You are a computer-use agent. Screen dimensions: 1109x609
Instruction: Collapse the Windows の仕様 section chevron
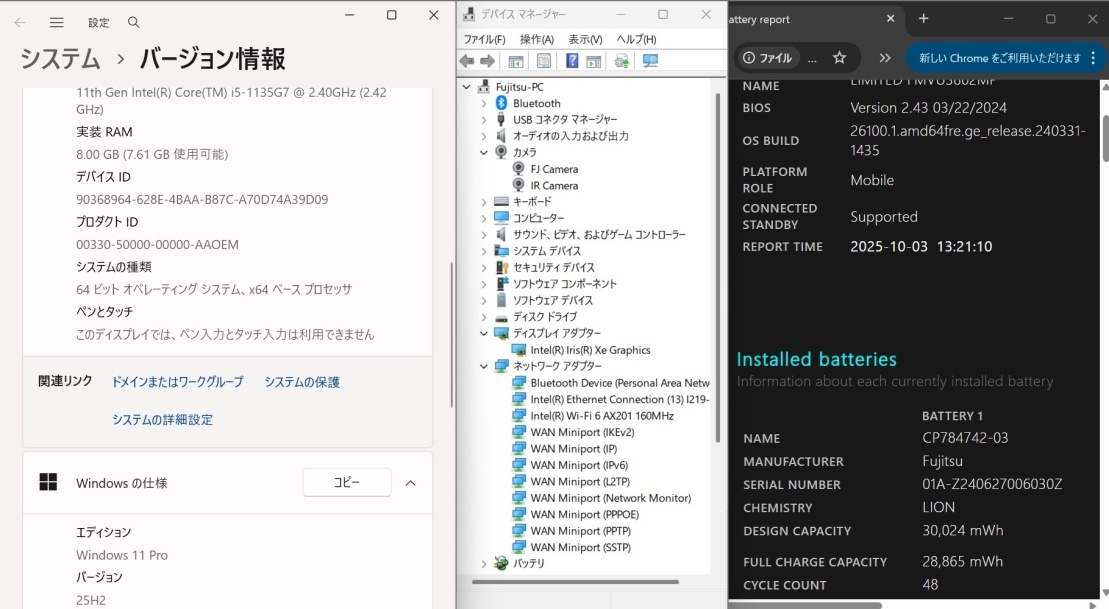pyautogui.click(x=410, y=481)
